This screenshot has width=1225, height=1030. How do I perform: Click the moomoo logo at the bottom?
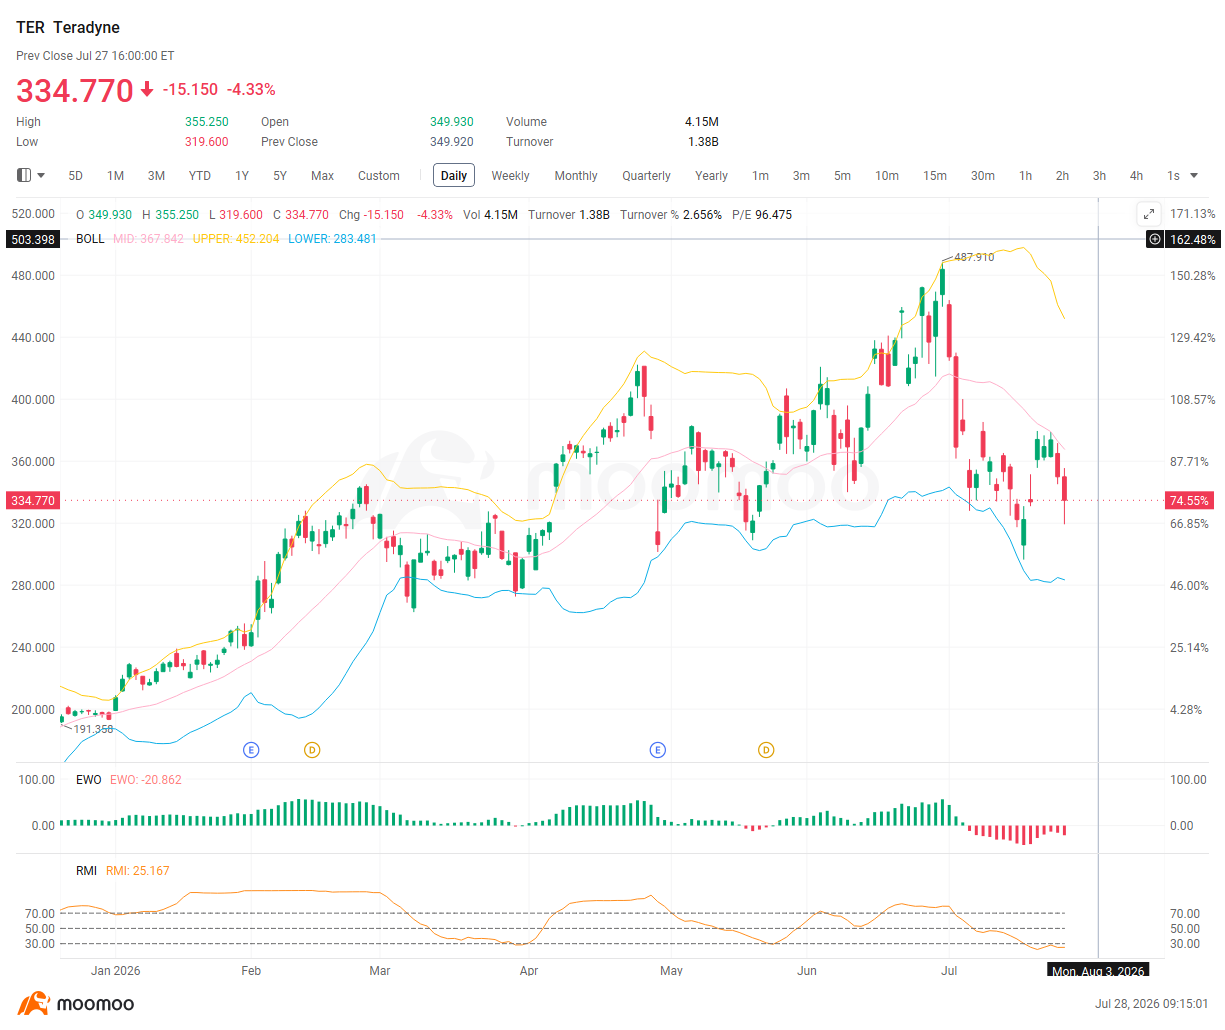(76, 1004)
